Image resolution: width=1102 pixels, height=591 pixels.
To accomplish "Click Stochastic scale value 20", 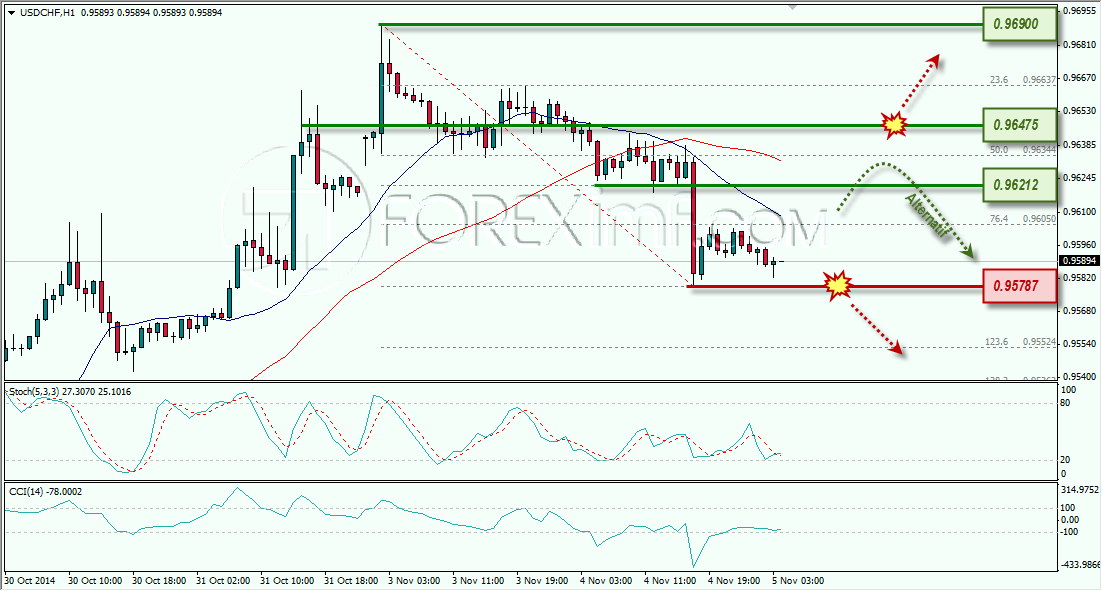I will pyautogui.click(x=1065, y=460).
